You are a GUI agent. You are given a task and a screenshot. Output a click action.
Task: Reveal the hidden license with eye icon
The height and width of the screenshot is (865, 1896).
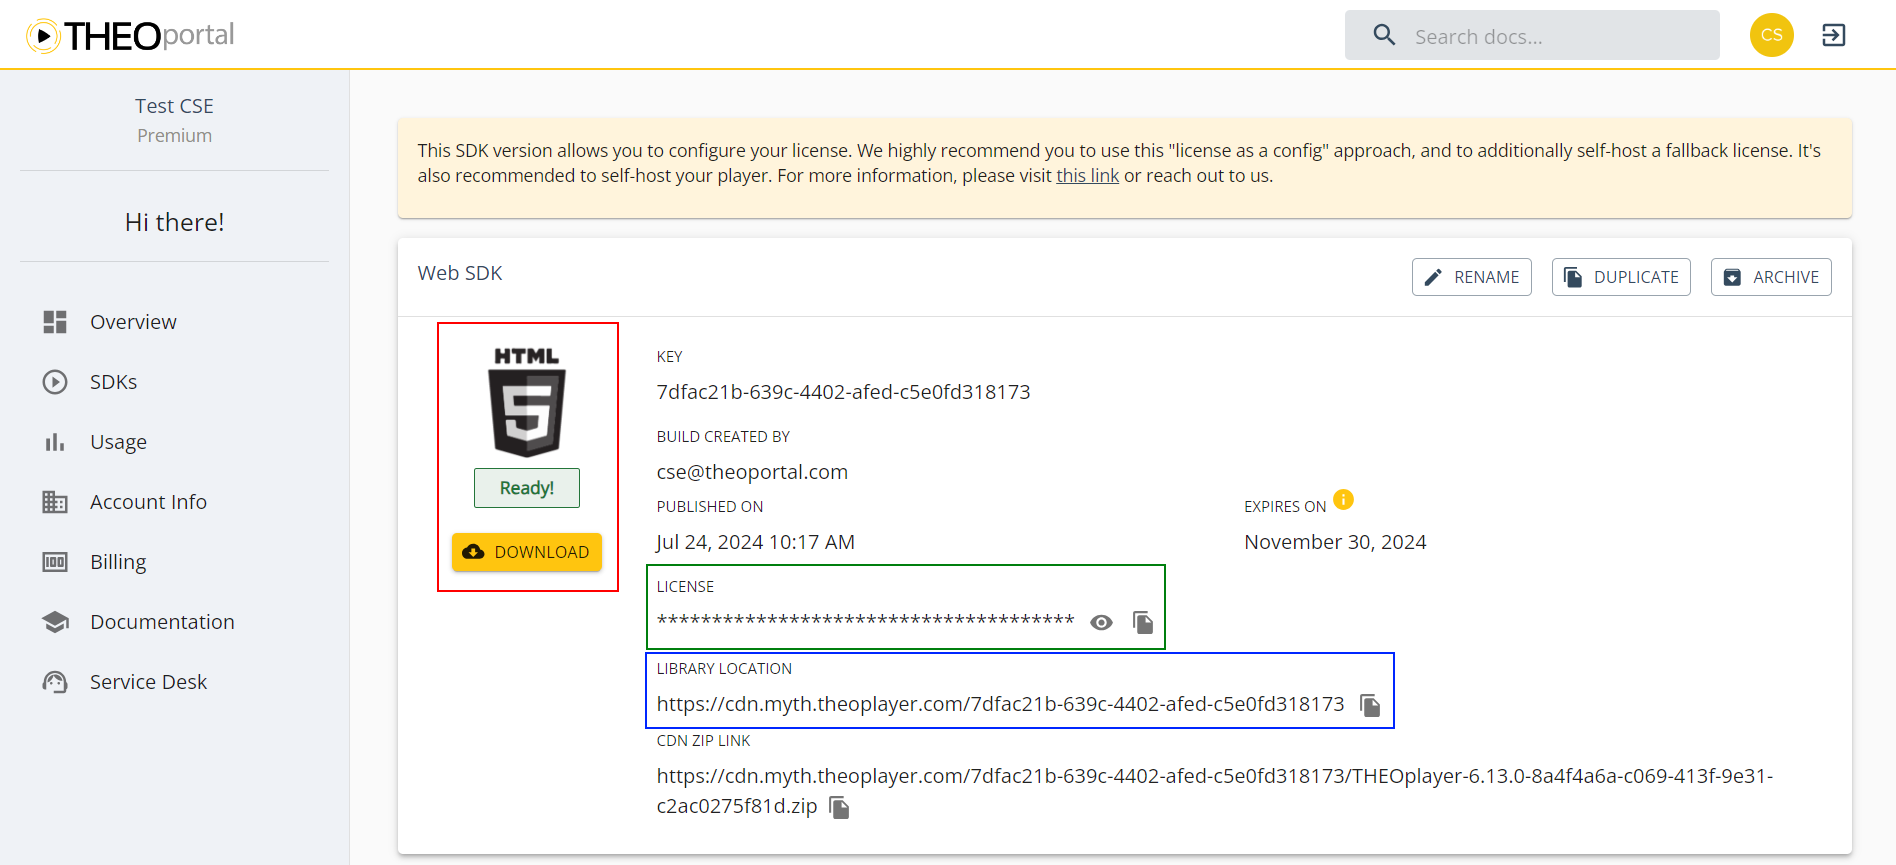click(x=1101, y=623)
